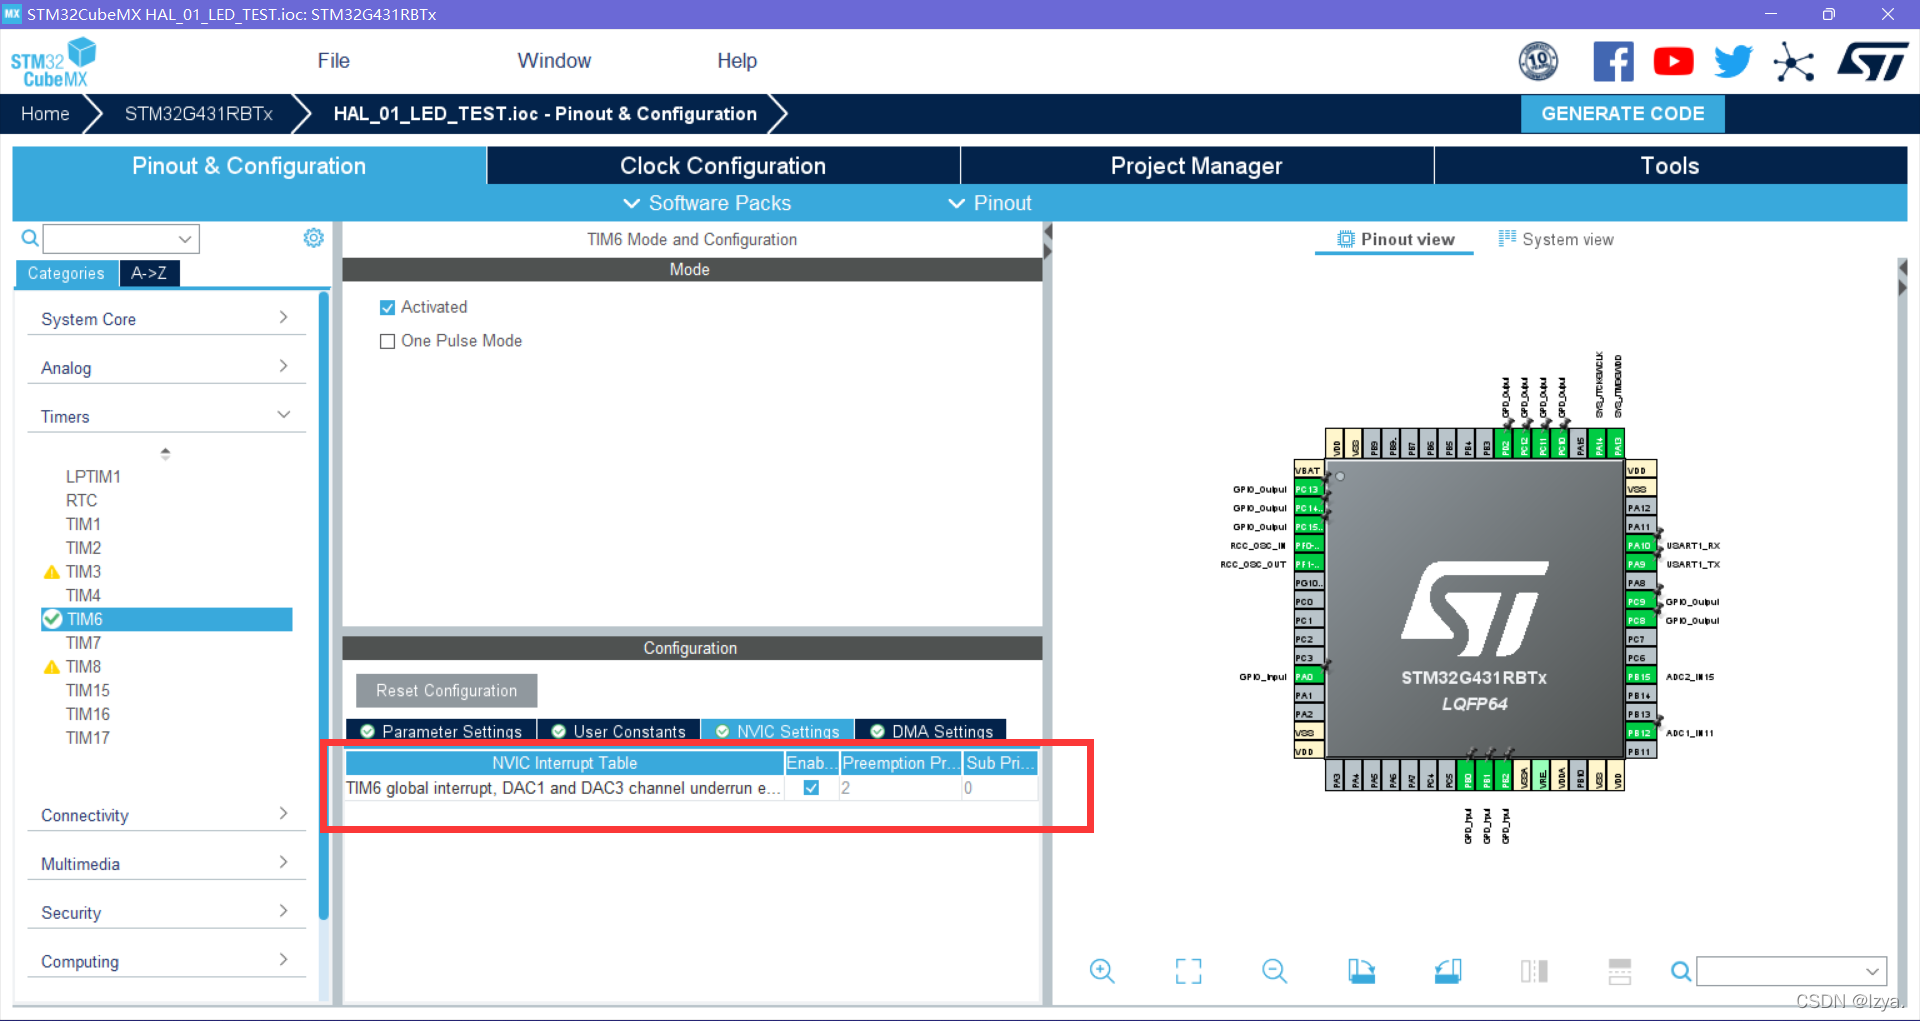Viewport: 1920px width, 1021px height.
Task: Expand the Security category
Action: (x=165, y=913)
